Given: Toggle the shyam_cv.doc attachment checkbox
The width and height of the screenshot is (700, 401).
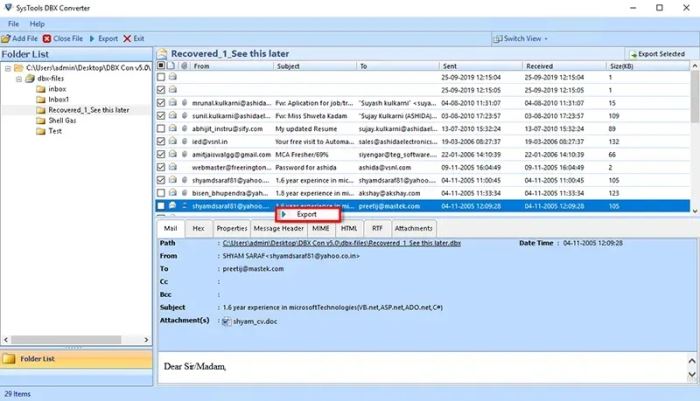Looking at the screenshot, I should [x=226, y=322].
